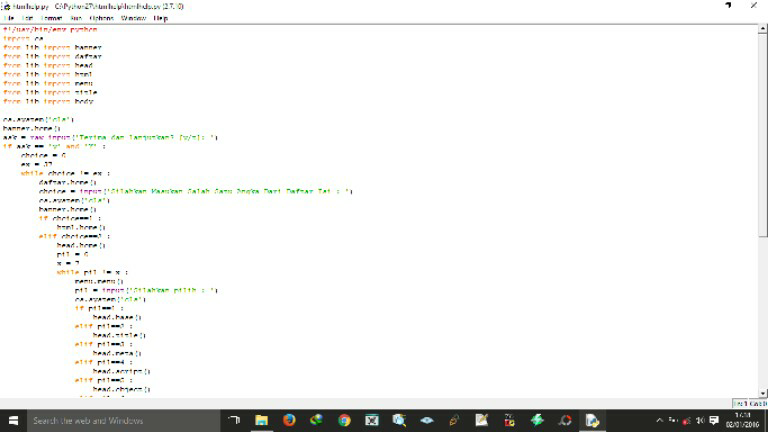Image resolution: width=768 pixels, height=432 pixels.
Task: Open the Options menu
Action: coord(101,18)
